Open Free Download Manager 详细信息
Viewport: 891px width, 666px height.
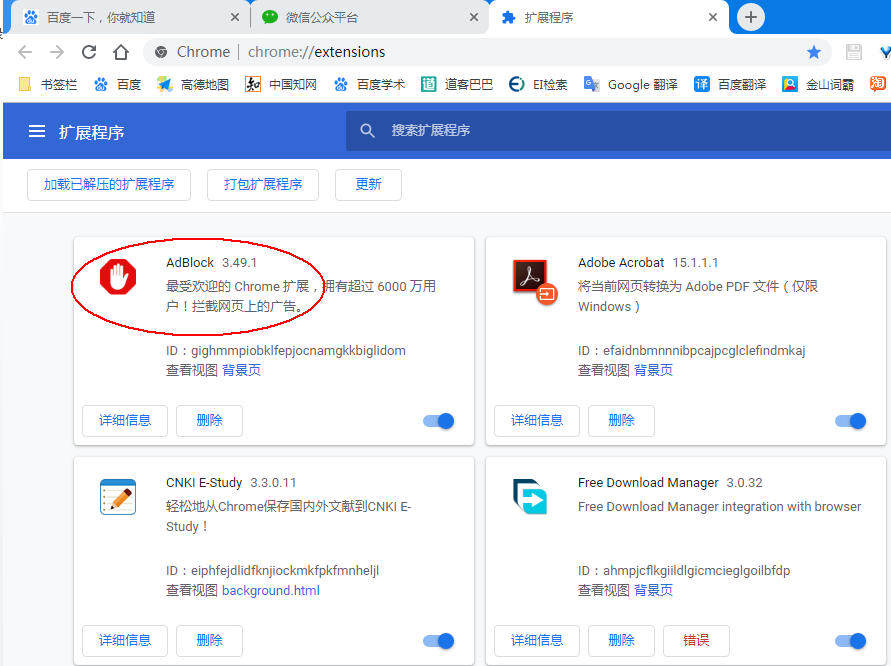coord(537,640)
